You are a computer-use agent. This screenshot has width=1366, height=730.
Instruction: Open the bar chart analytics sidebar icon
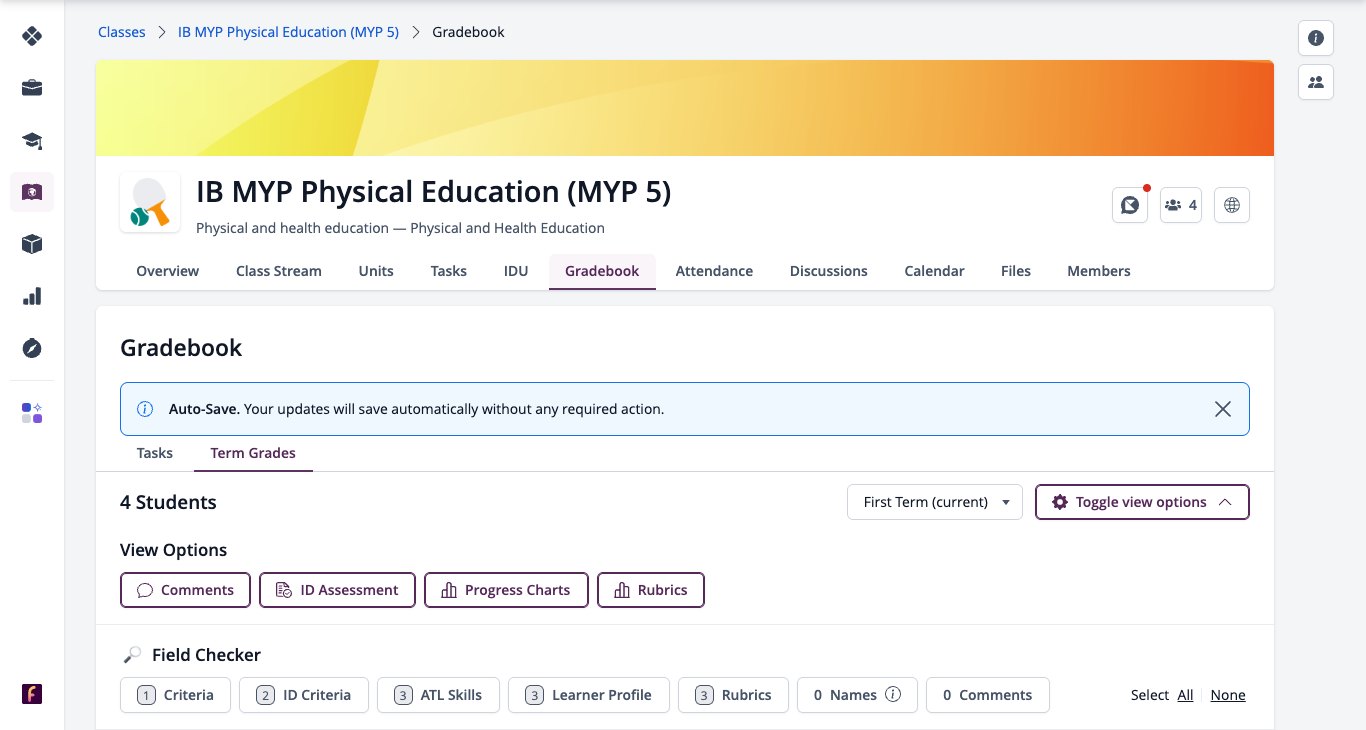[32, 296]
